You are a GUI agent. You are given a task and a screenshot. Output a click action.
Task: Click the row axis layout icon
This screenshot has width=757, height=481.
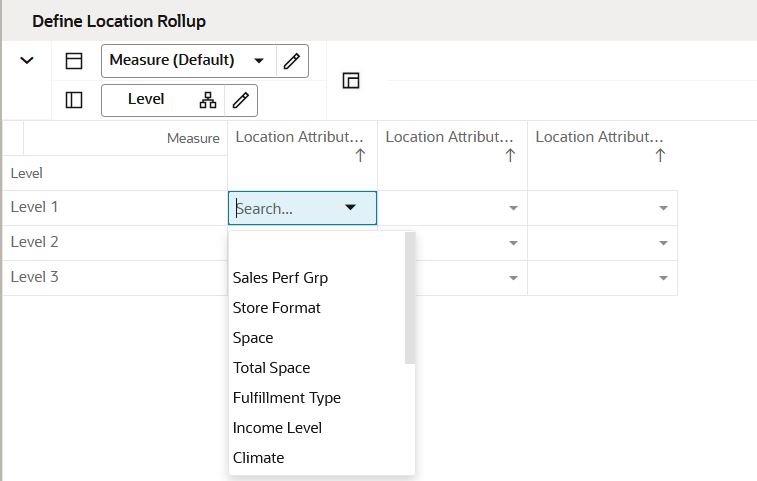click(74, 100)
